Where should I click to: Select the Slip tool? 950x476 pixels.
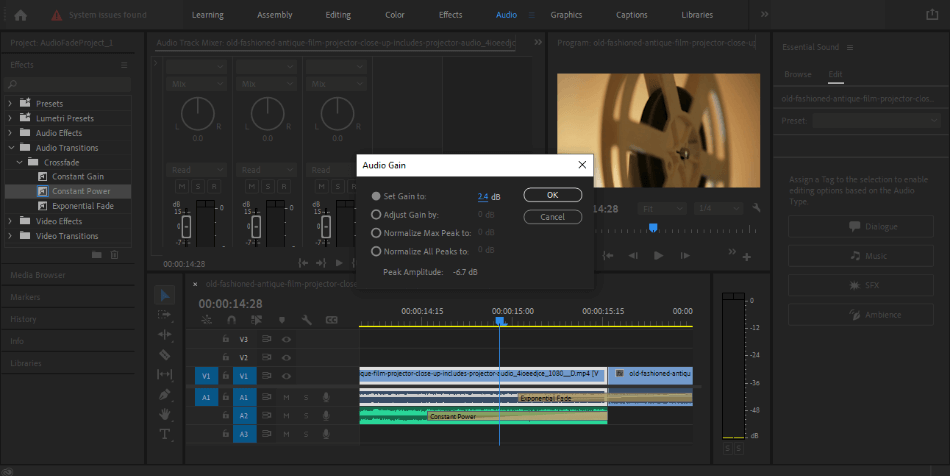click(164, 374)
